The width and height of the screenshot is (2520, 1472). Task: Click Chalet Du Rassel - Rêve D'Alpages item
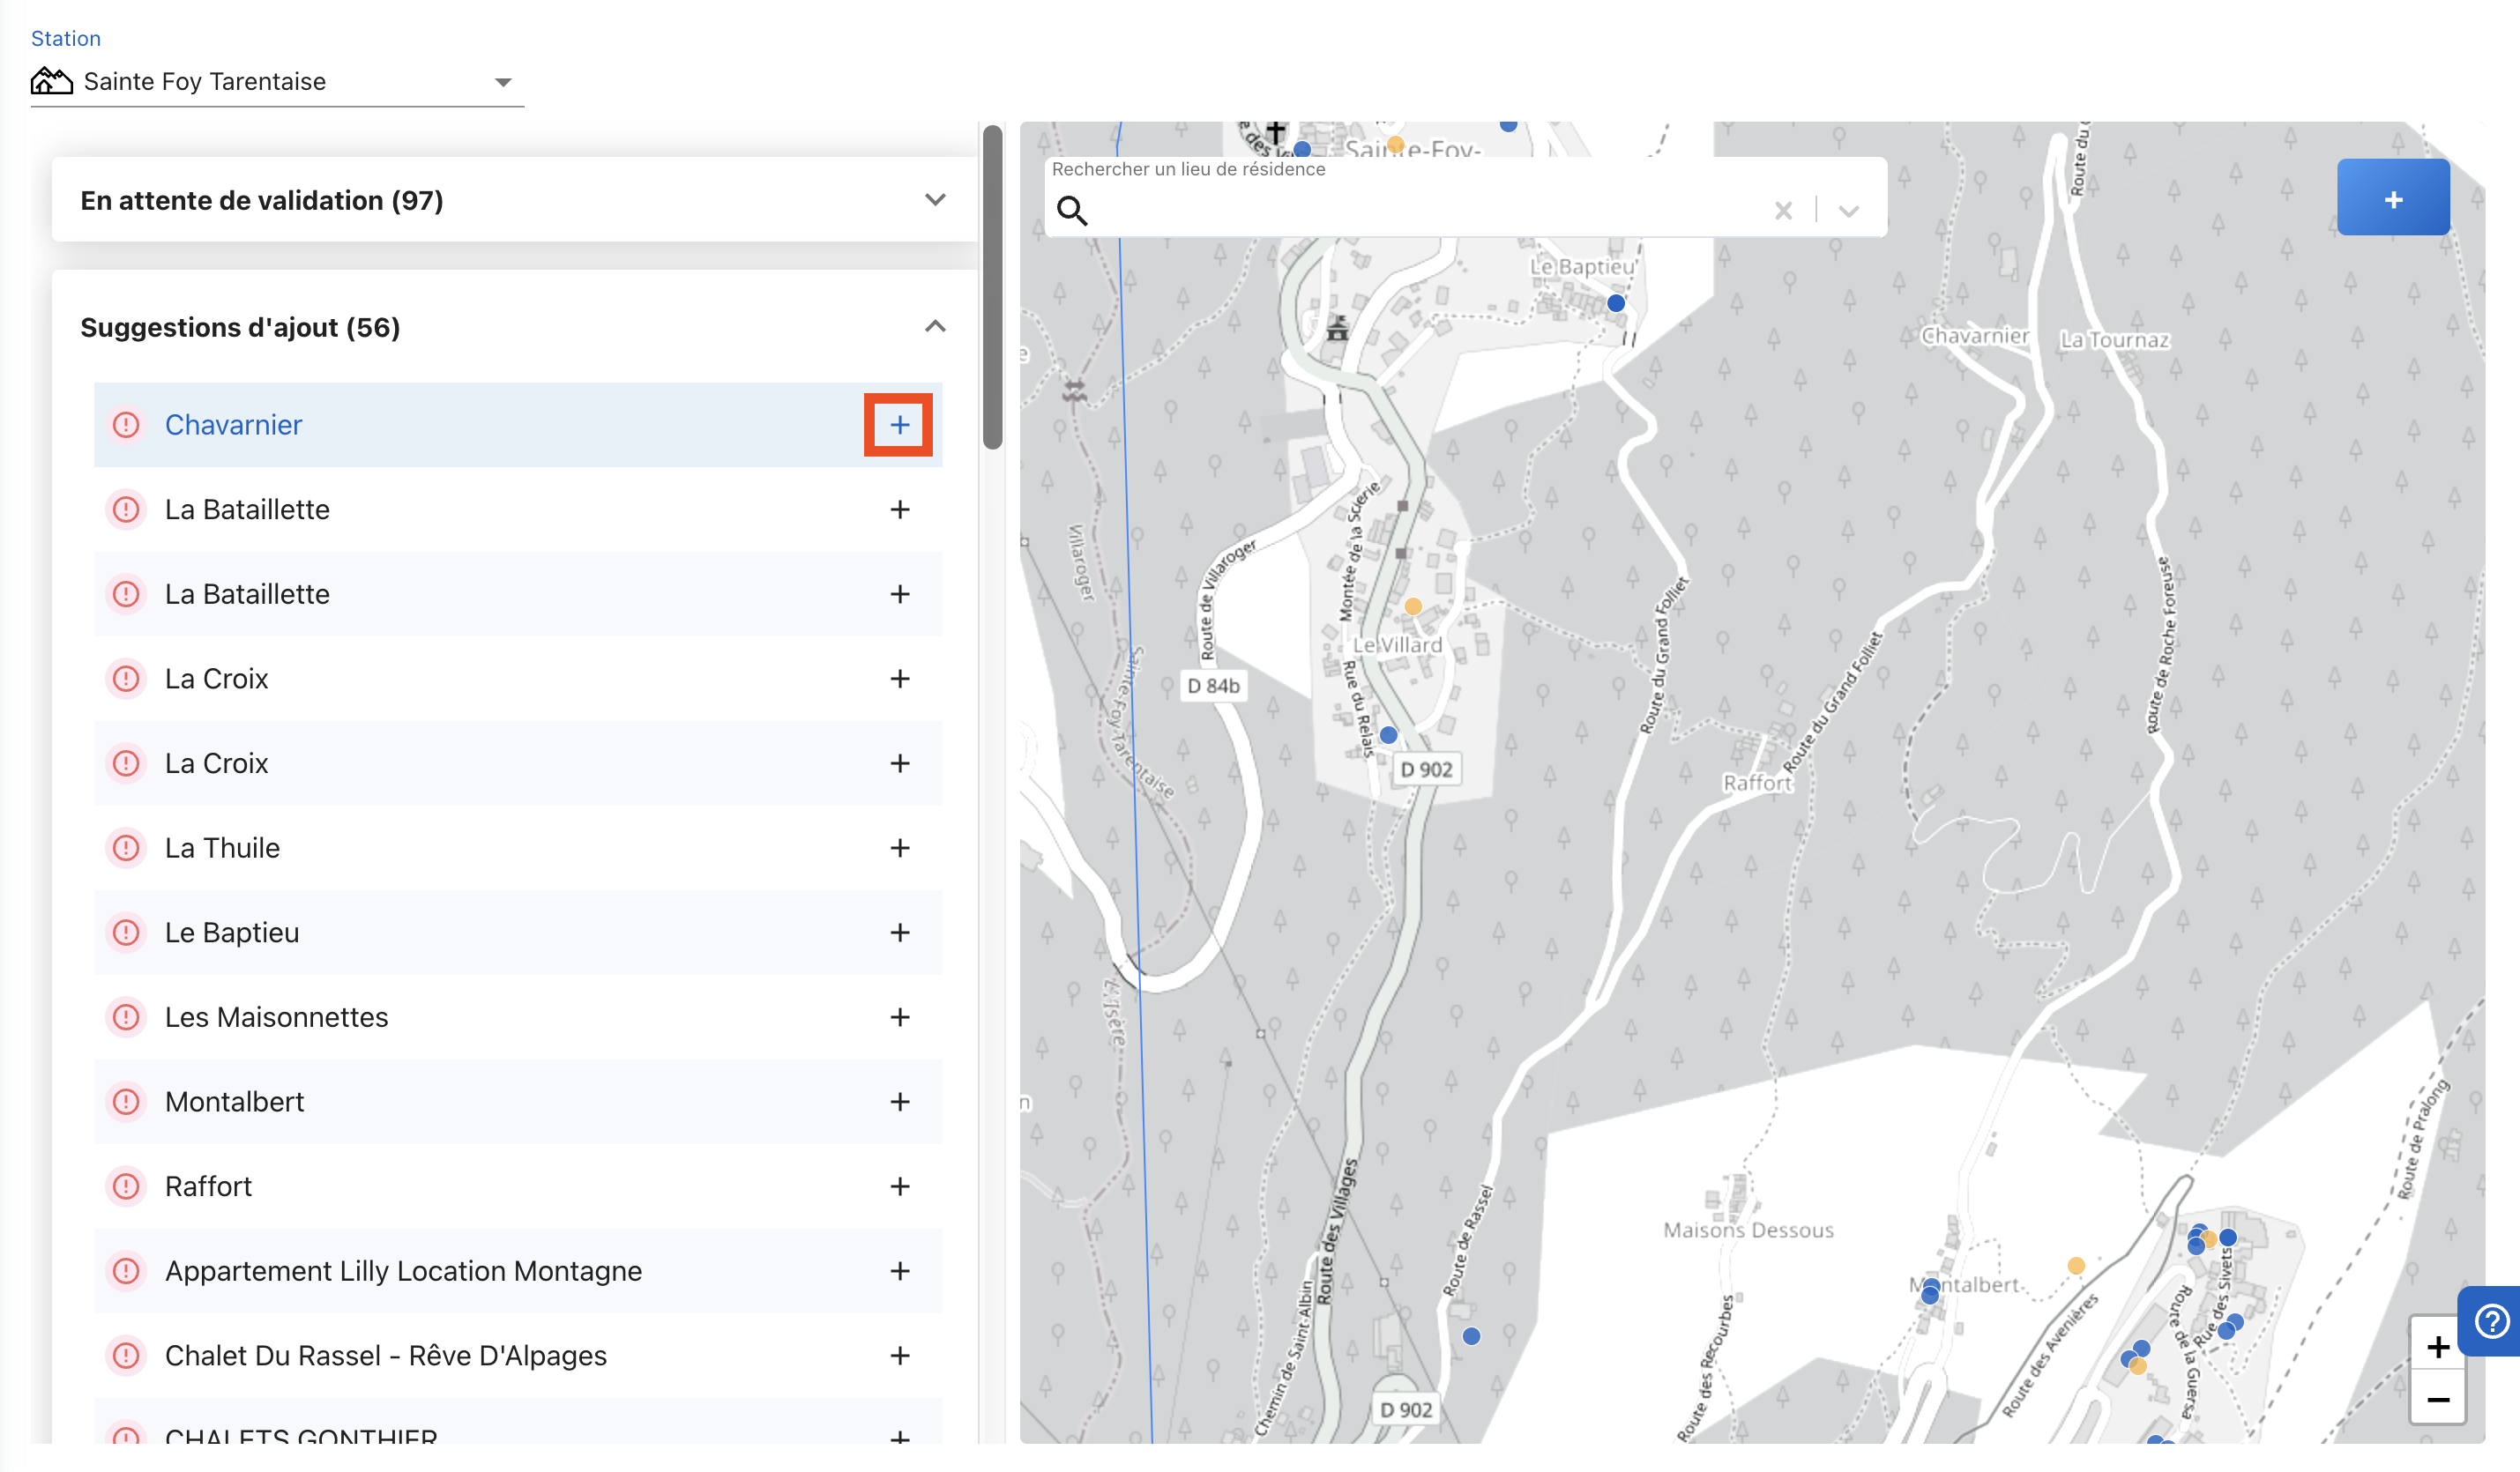point(385,1356)
